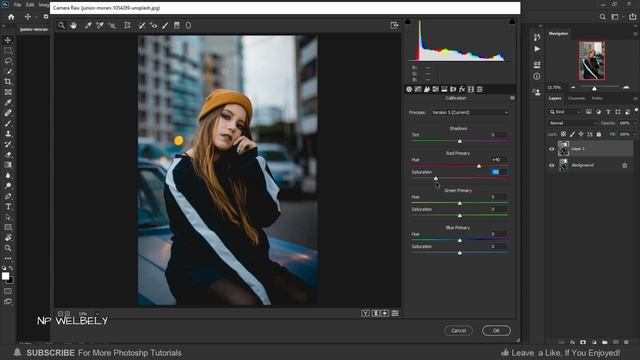The image size is (640, 360).
Task: Open the layer Kind filter dropdown
Action: pos(565,112)
